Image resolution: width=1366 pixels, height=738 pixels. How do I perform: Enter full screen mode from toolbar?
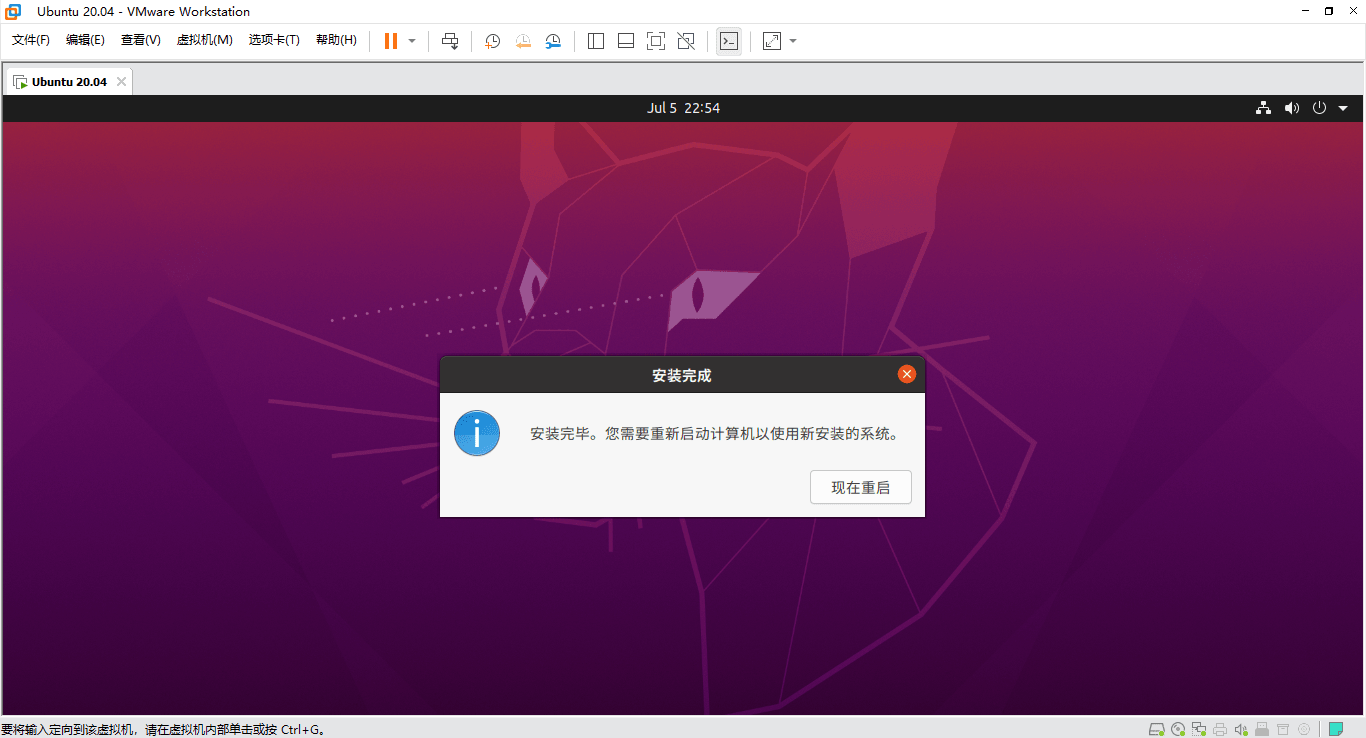click(656, 41)
